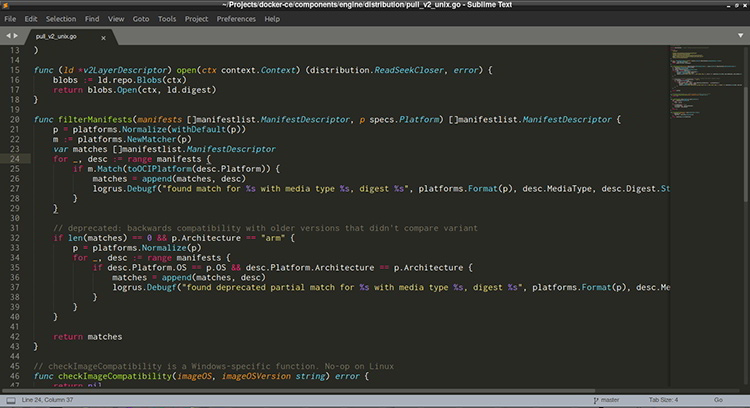750x408 pixels.
Task: Open the Preferences menu
Action: click(236, 19)
